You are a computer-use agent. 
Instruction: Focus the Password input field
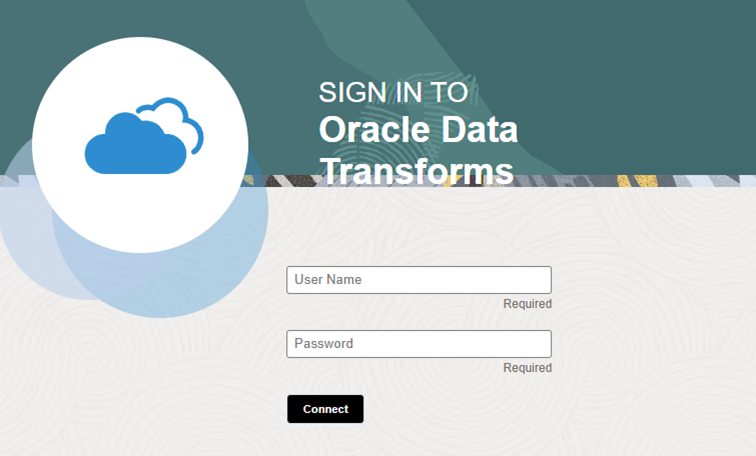419,344
